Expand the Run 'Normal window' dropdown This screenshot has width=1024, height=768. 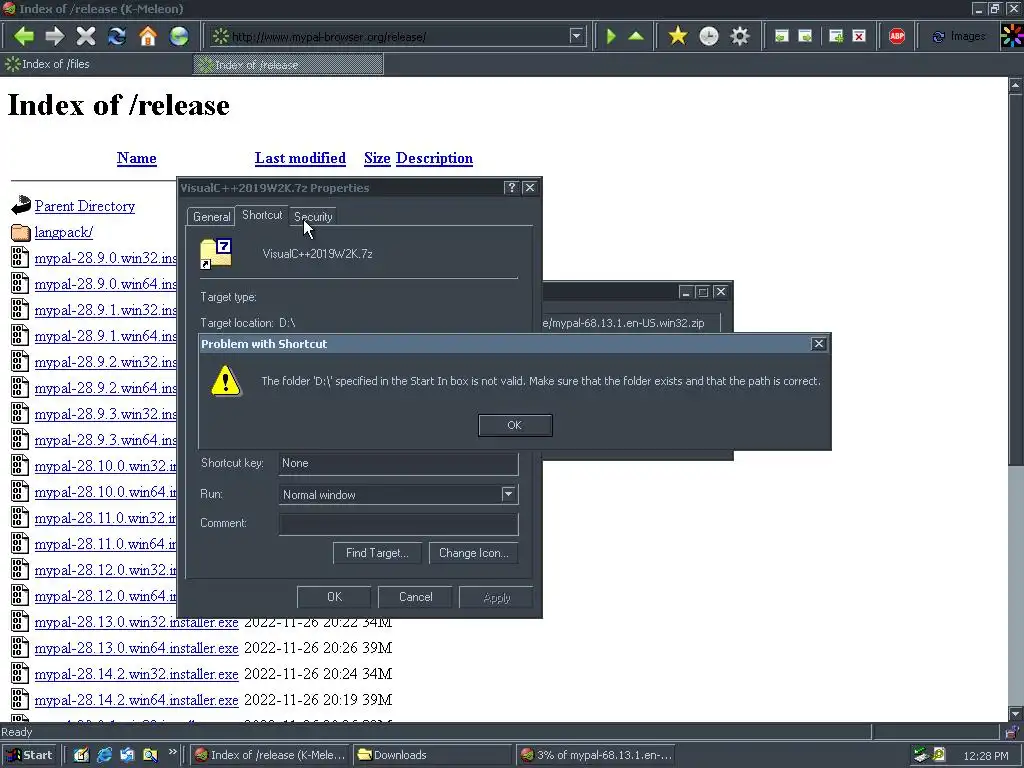pos(509,494)
